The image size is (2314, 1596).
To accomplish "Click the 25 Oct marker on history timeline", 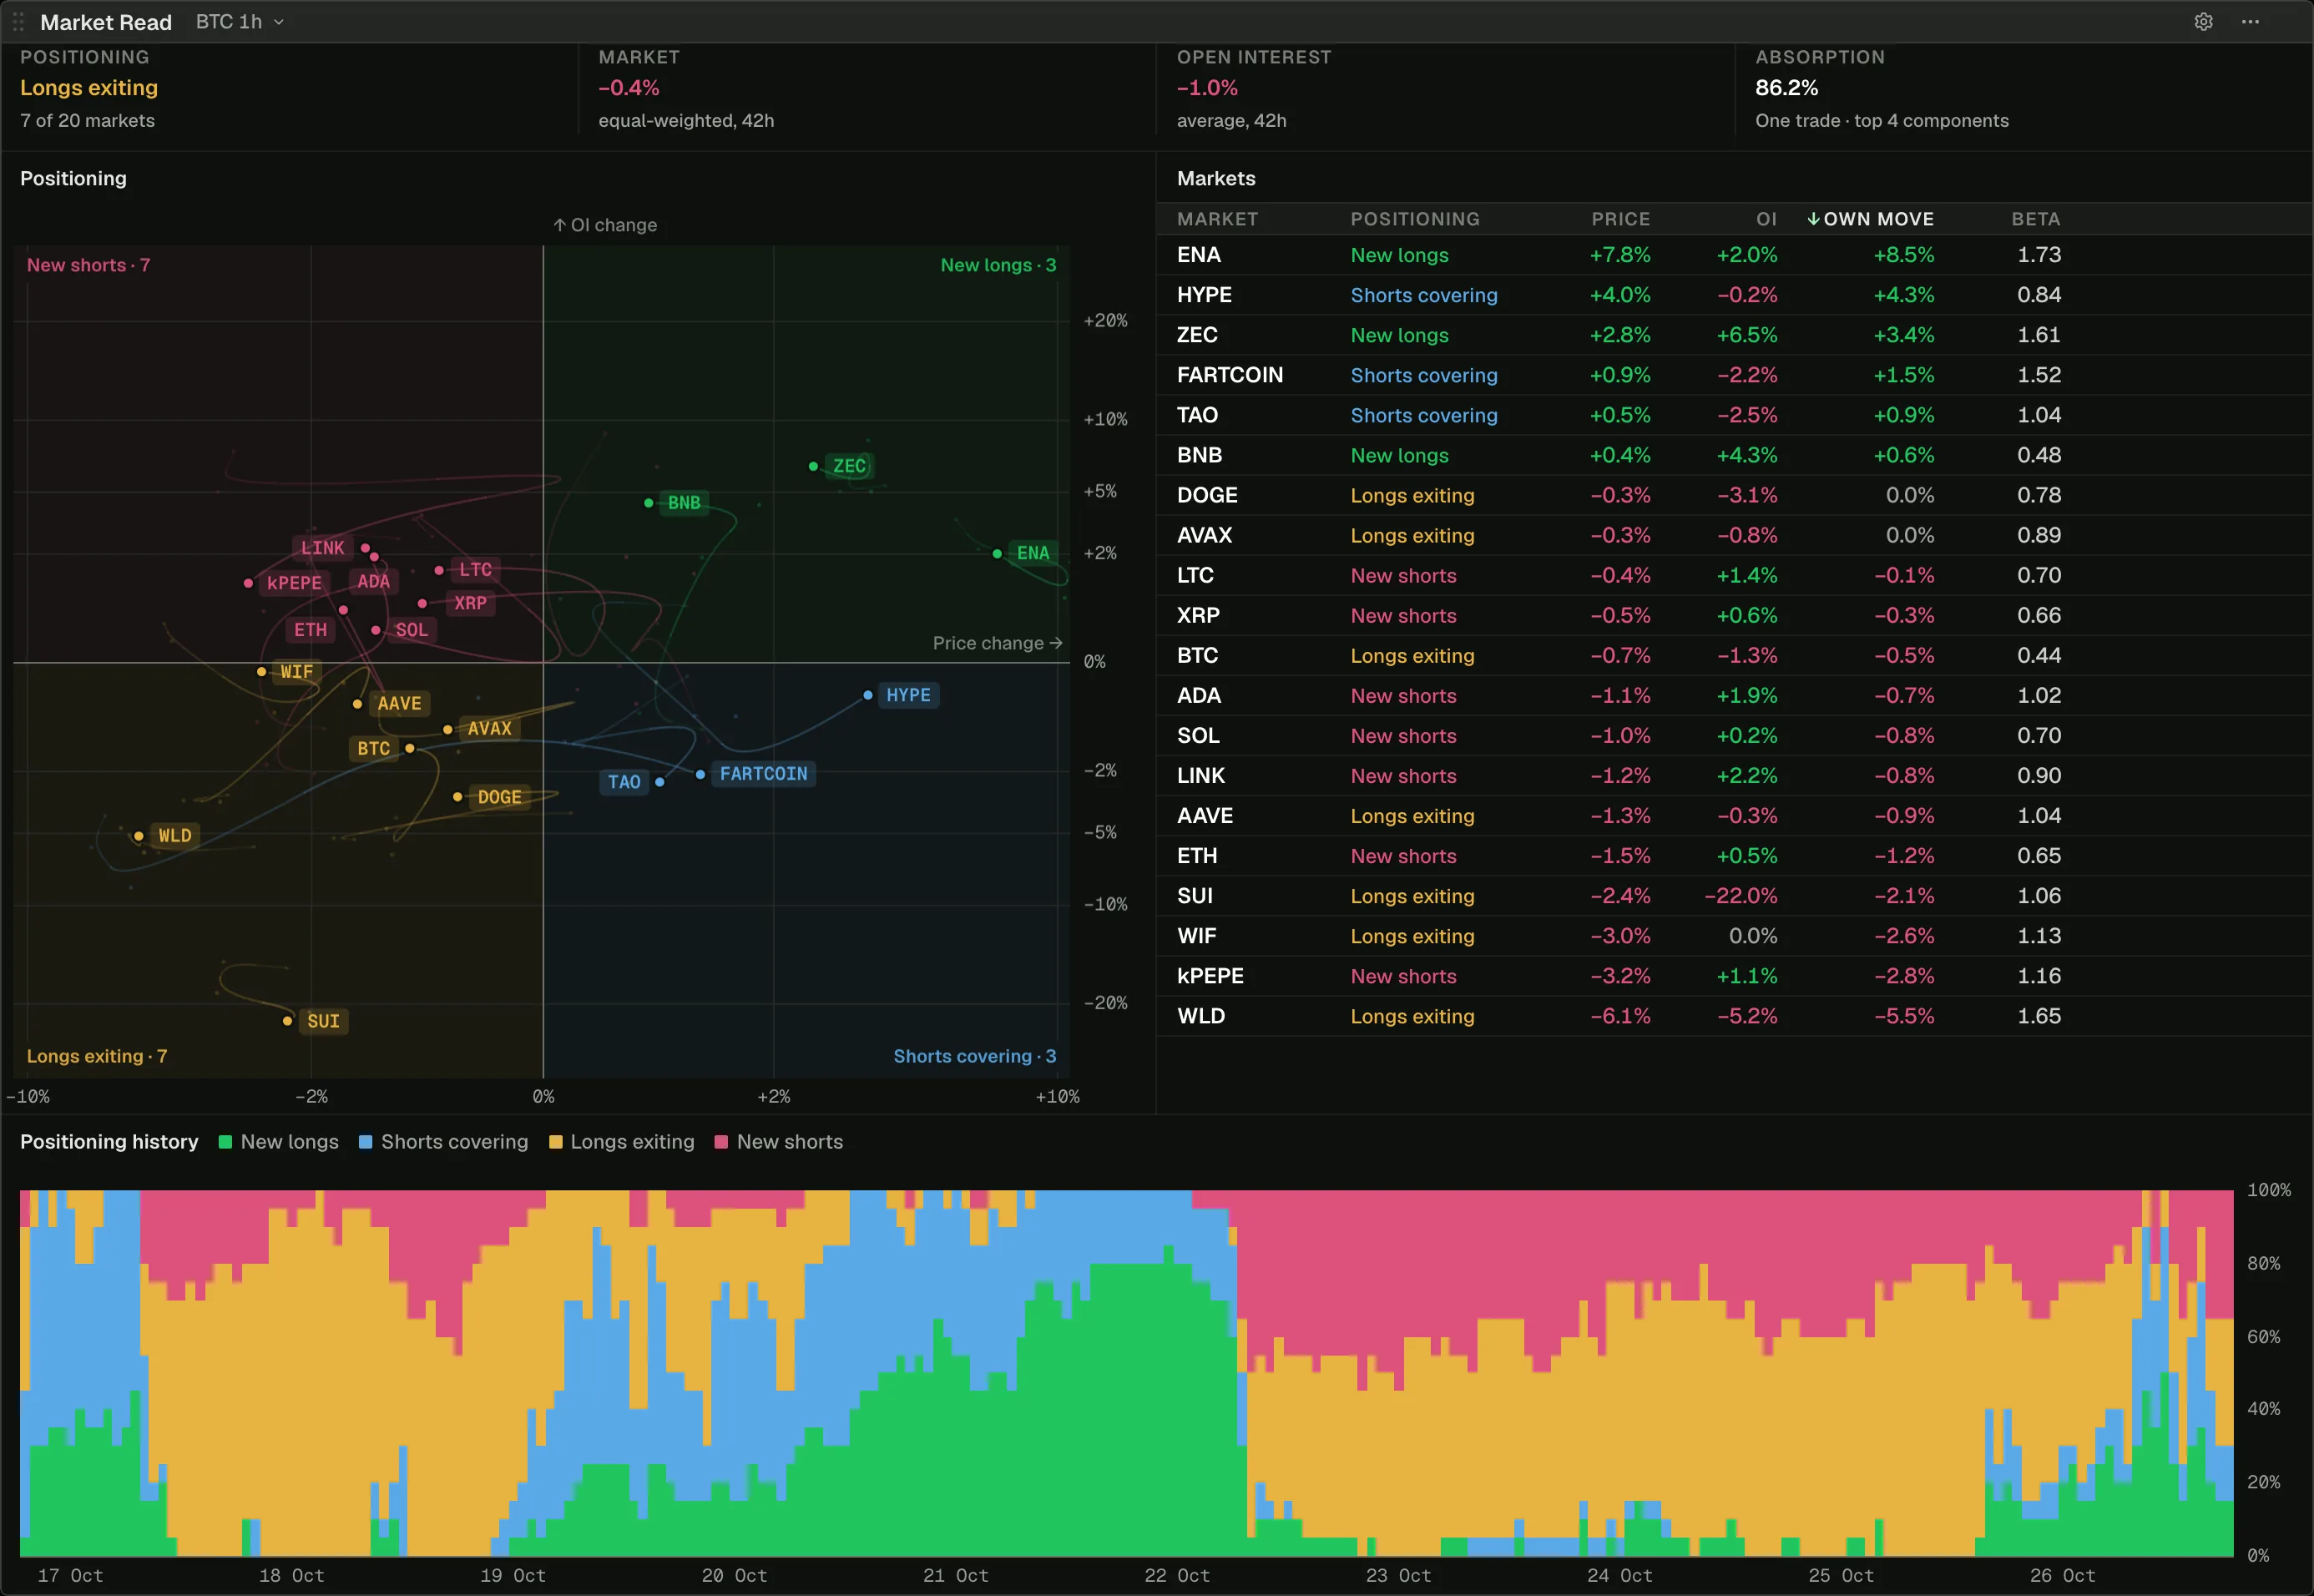I will [x=1841, y=1575].
